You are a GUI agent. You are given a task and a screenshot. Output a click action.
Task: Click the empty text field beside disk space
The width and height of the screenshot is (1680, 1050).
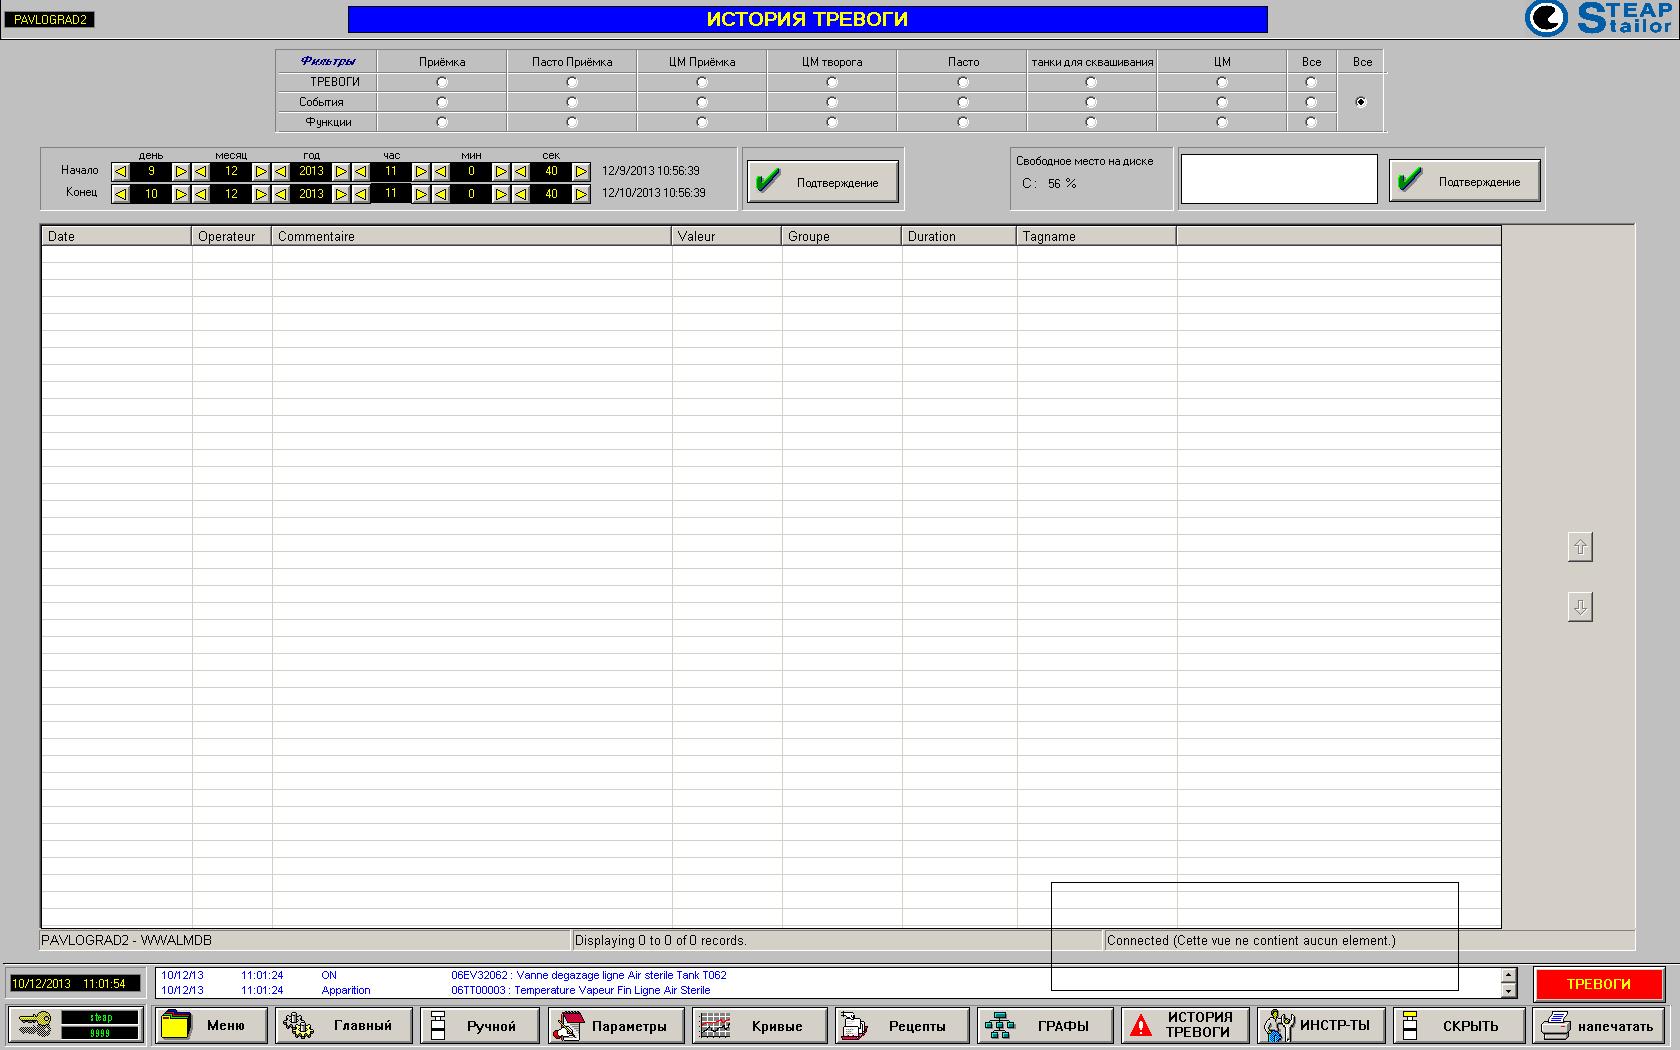1278,180
